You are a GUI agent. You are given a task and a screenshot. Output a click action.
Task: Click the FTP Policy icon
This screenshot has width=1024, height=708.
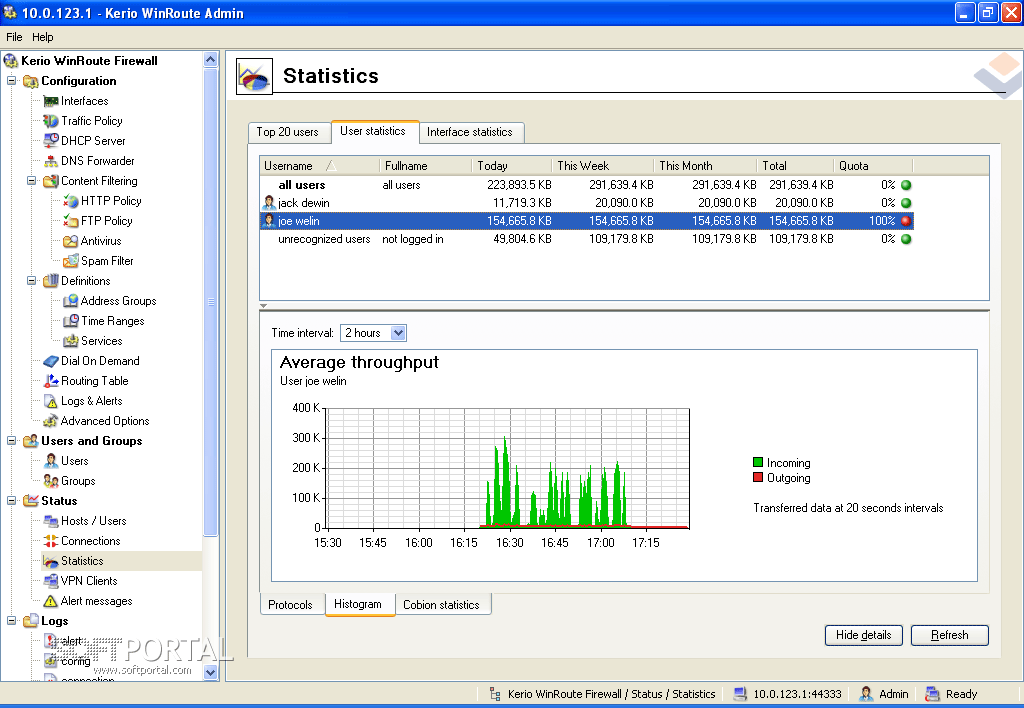pyautogui.click(x=71, y=221)
